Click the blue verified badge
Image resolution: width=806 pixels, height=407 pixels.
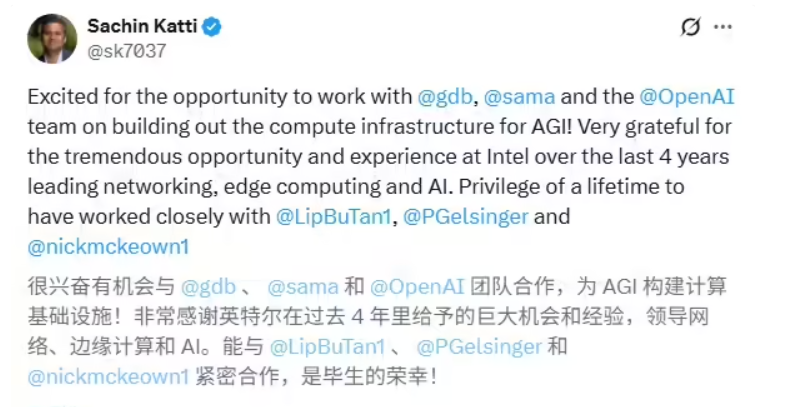211,27
